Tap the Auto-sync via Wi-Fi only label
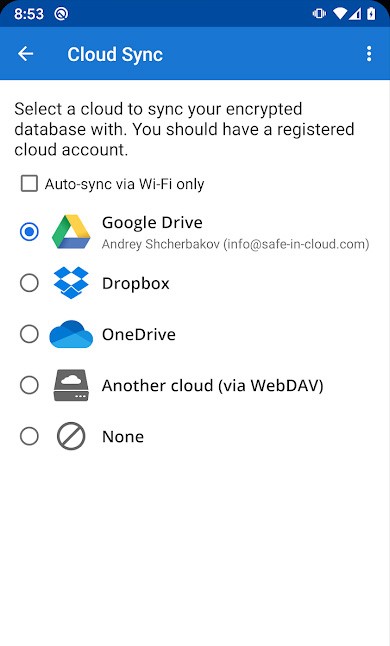 [124, 184]
